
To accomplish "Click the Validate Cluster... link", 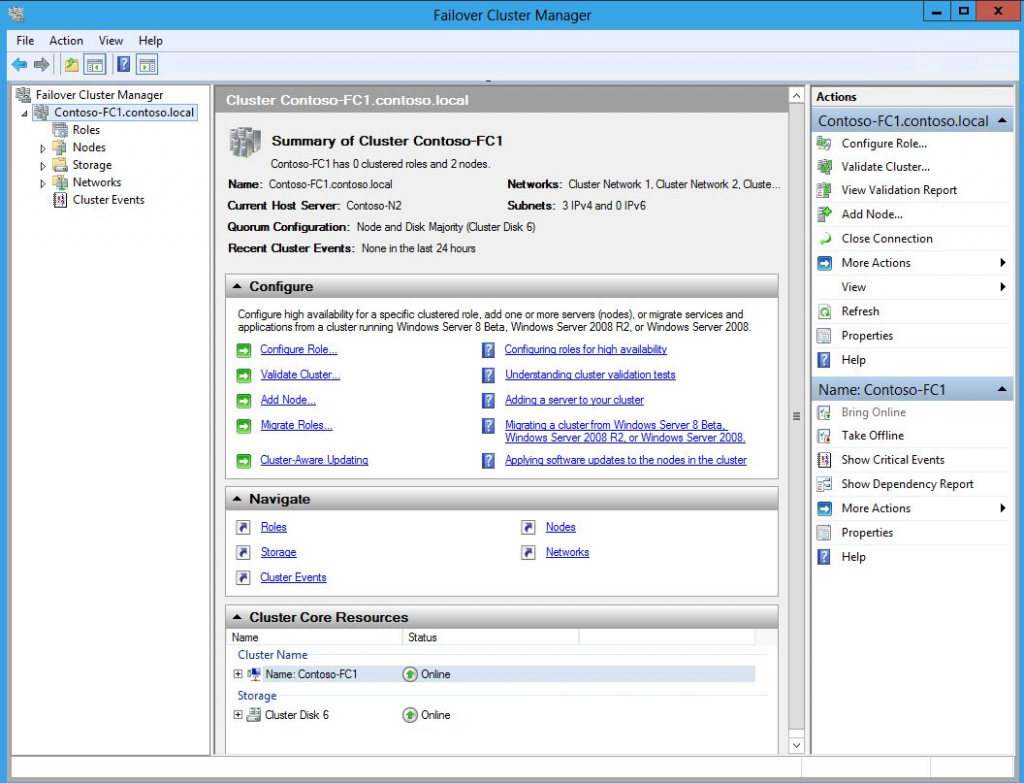I will pyautogui.click(x=300, y=375).
